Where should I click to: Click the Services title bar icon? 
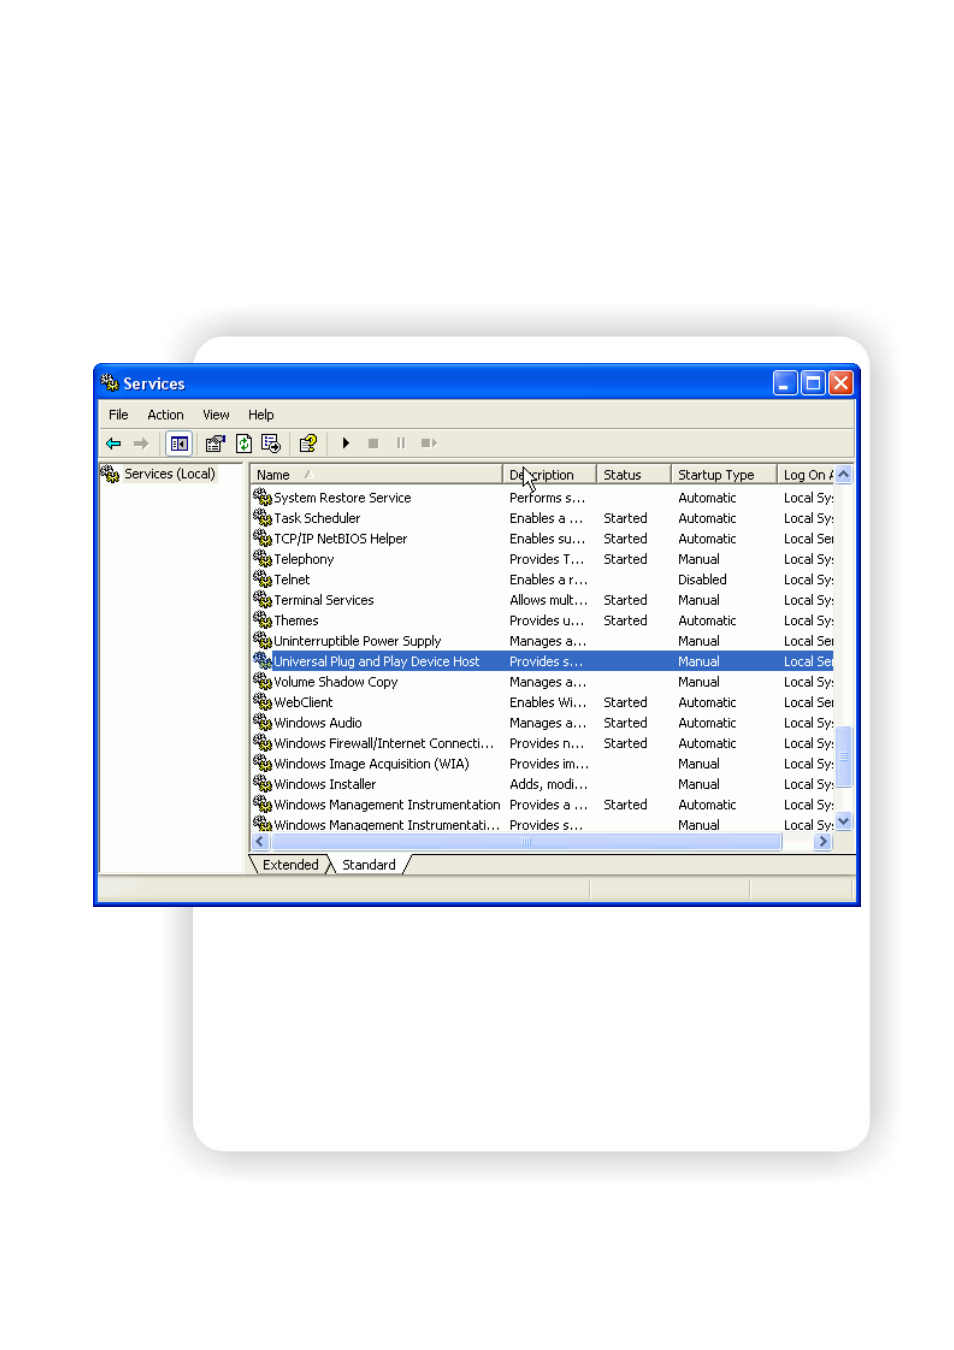[x=110, y=382]
